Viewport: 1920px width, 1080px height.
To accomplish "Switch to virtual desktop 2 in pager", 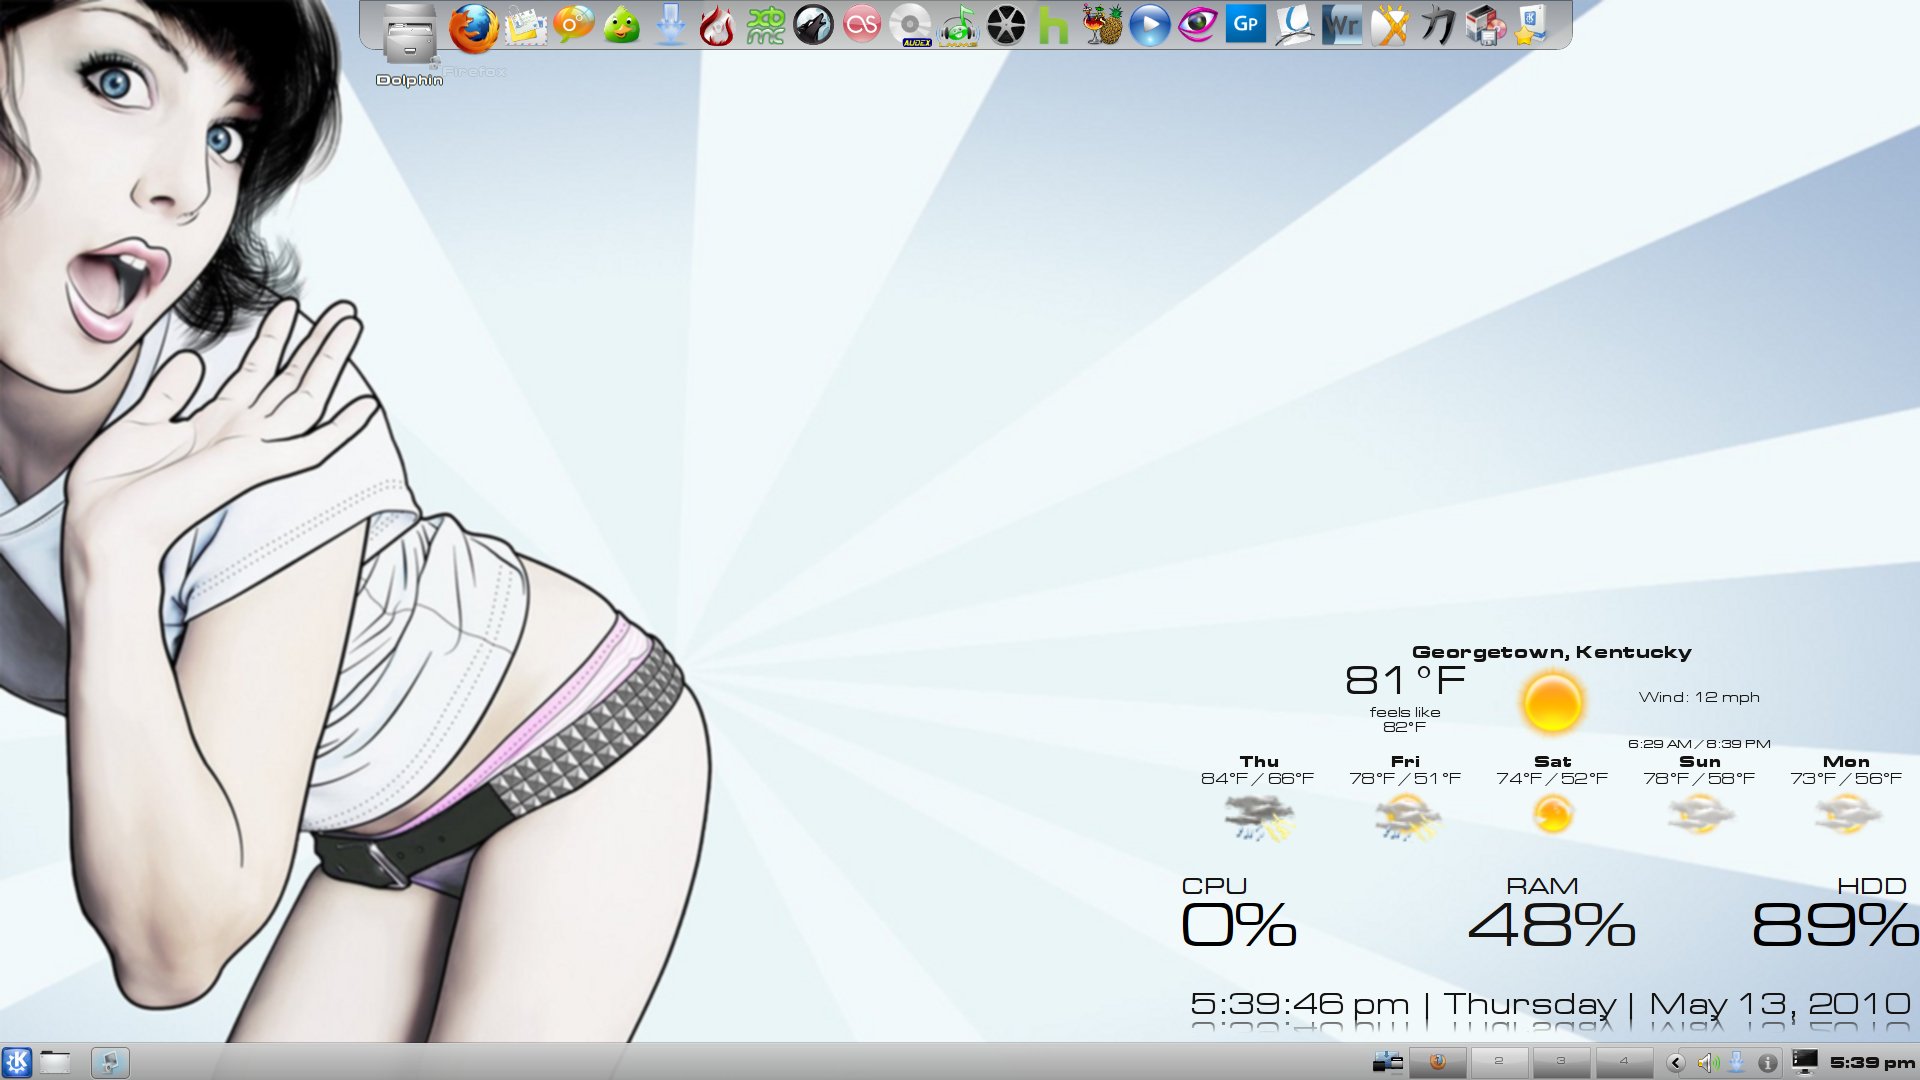I will click(x=1498, y=1061).
